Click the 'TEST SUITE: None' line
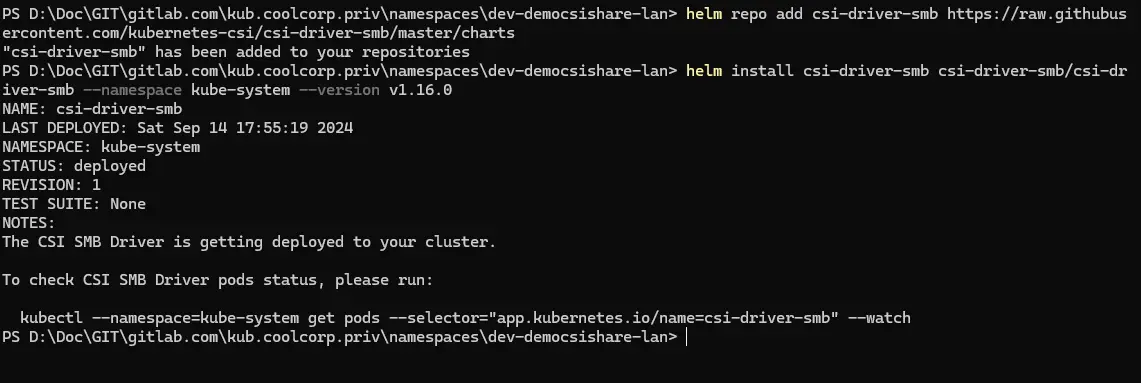 click(x=74, y=203)
